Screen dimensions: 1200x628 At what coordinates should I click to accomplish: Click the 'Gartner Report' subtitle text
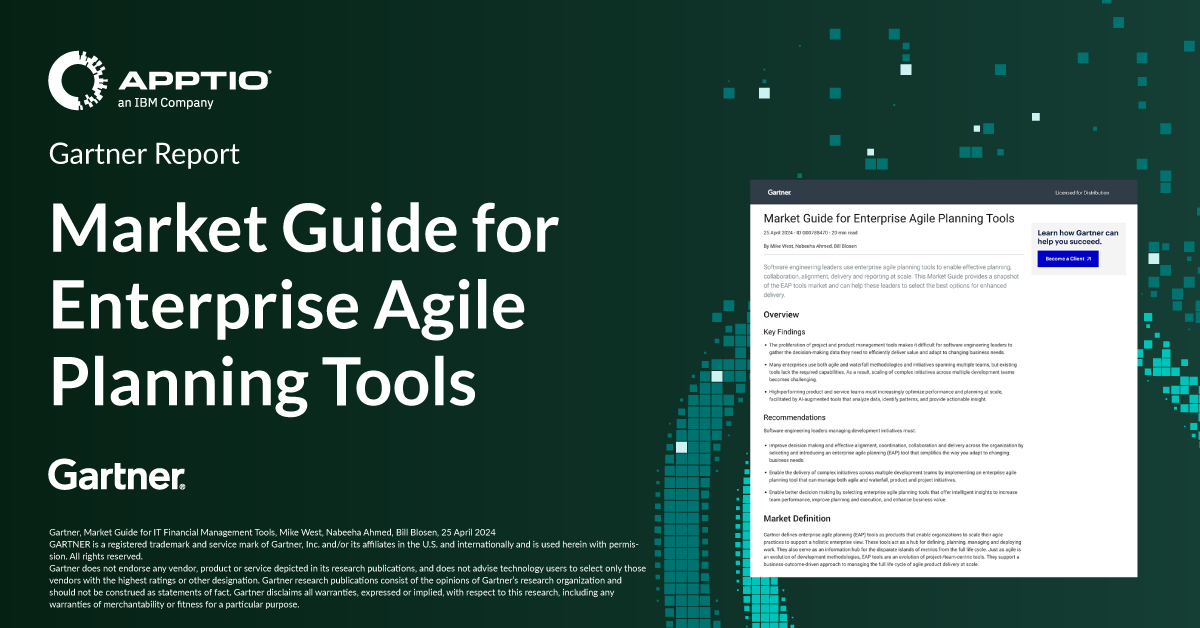click(144, 155)
